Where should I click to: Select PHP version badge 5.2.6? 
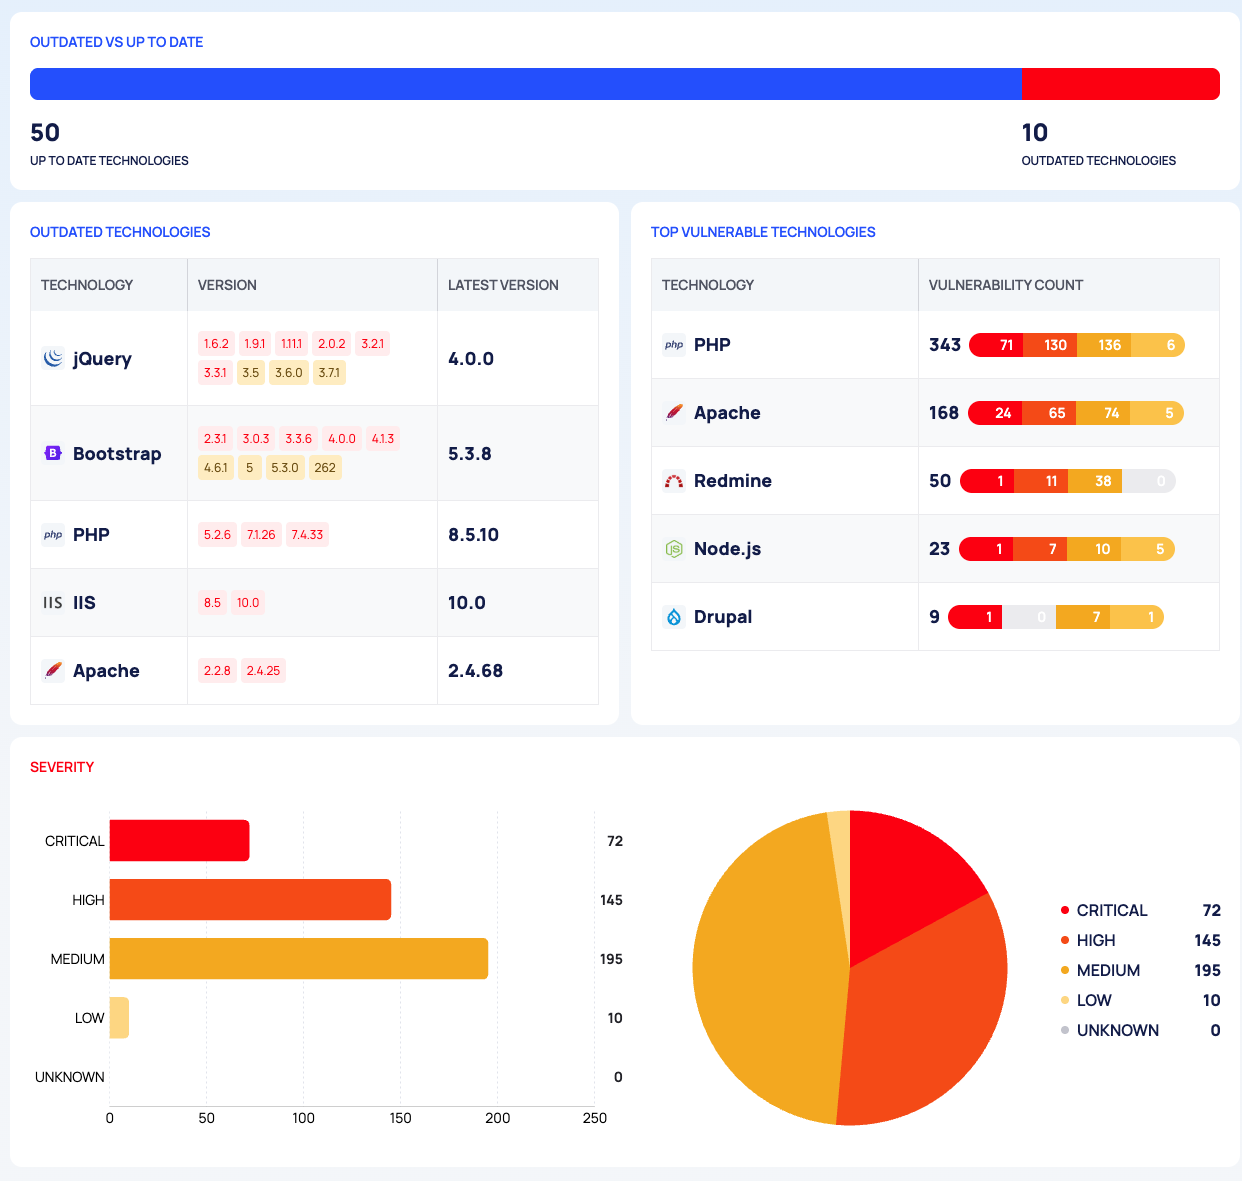click(x=217, y=535)
